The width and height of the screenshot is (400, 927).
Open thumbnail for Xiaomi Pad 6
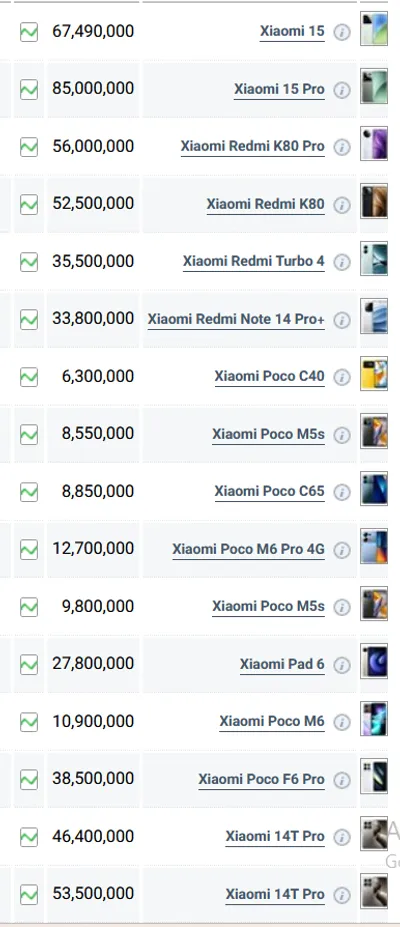pos(374,661)
